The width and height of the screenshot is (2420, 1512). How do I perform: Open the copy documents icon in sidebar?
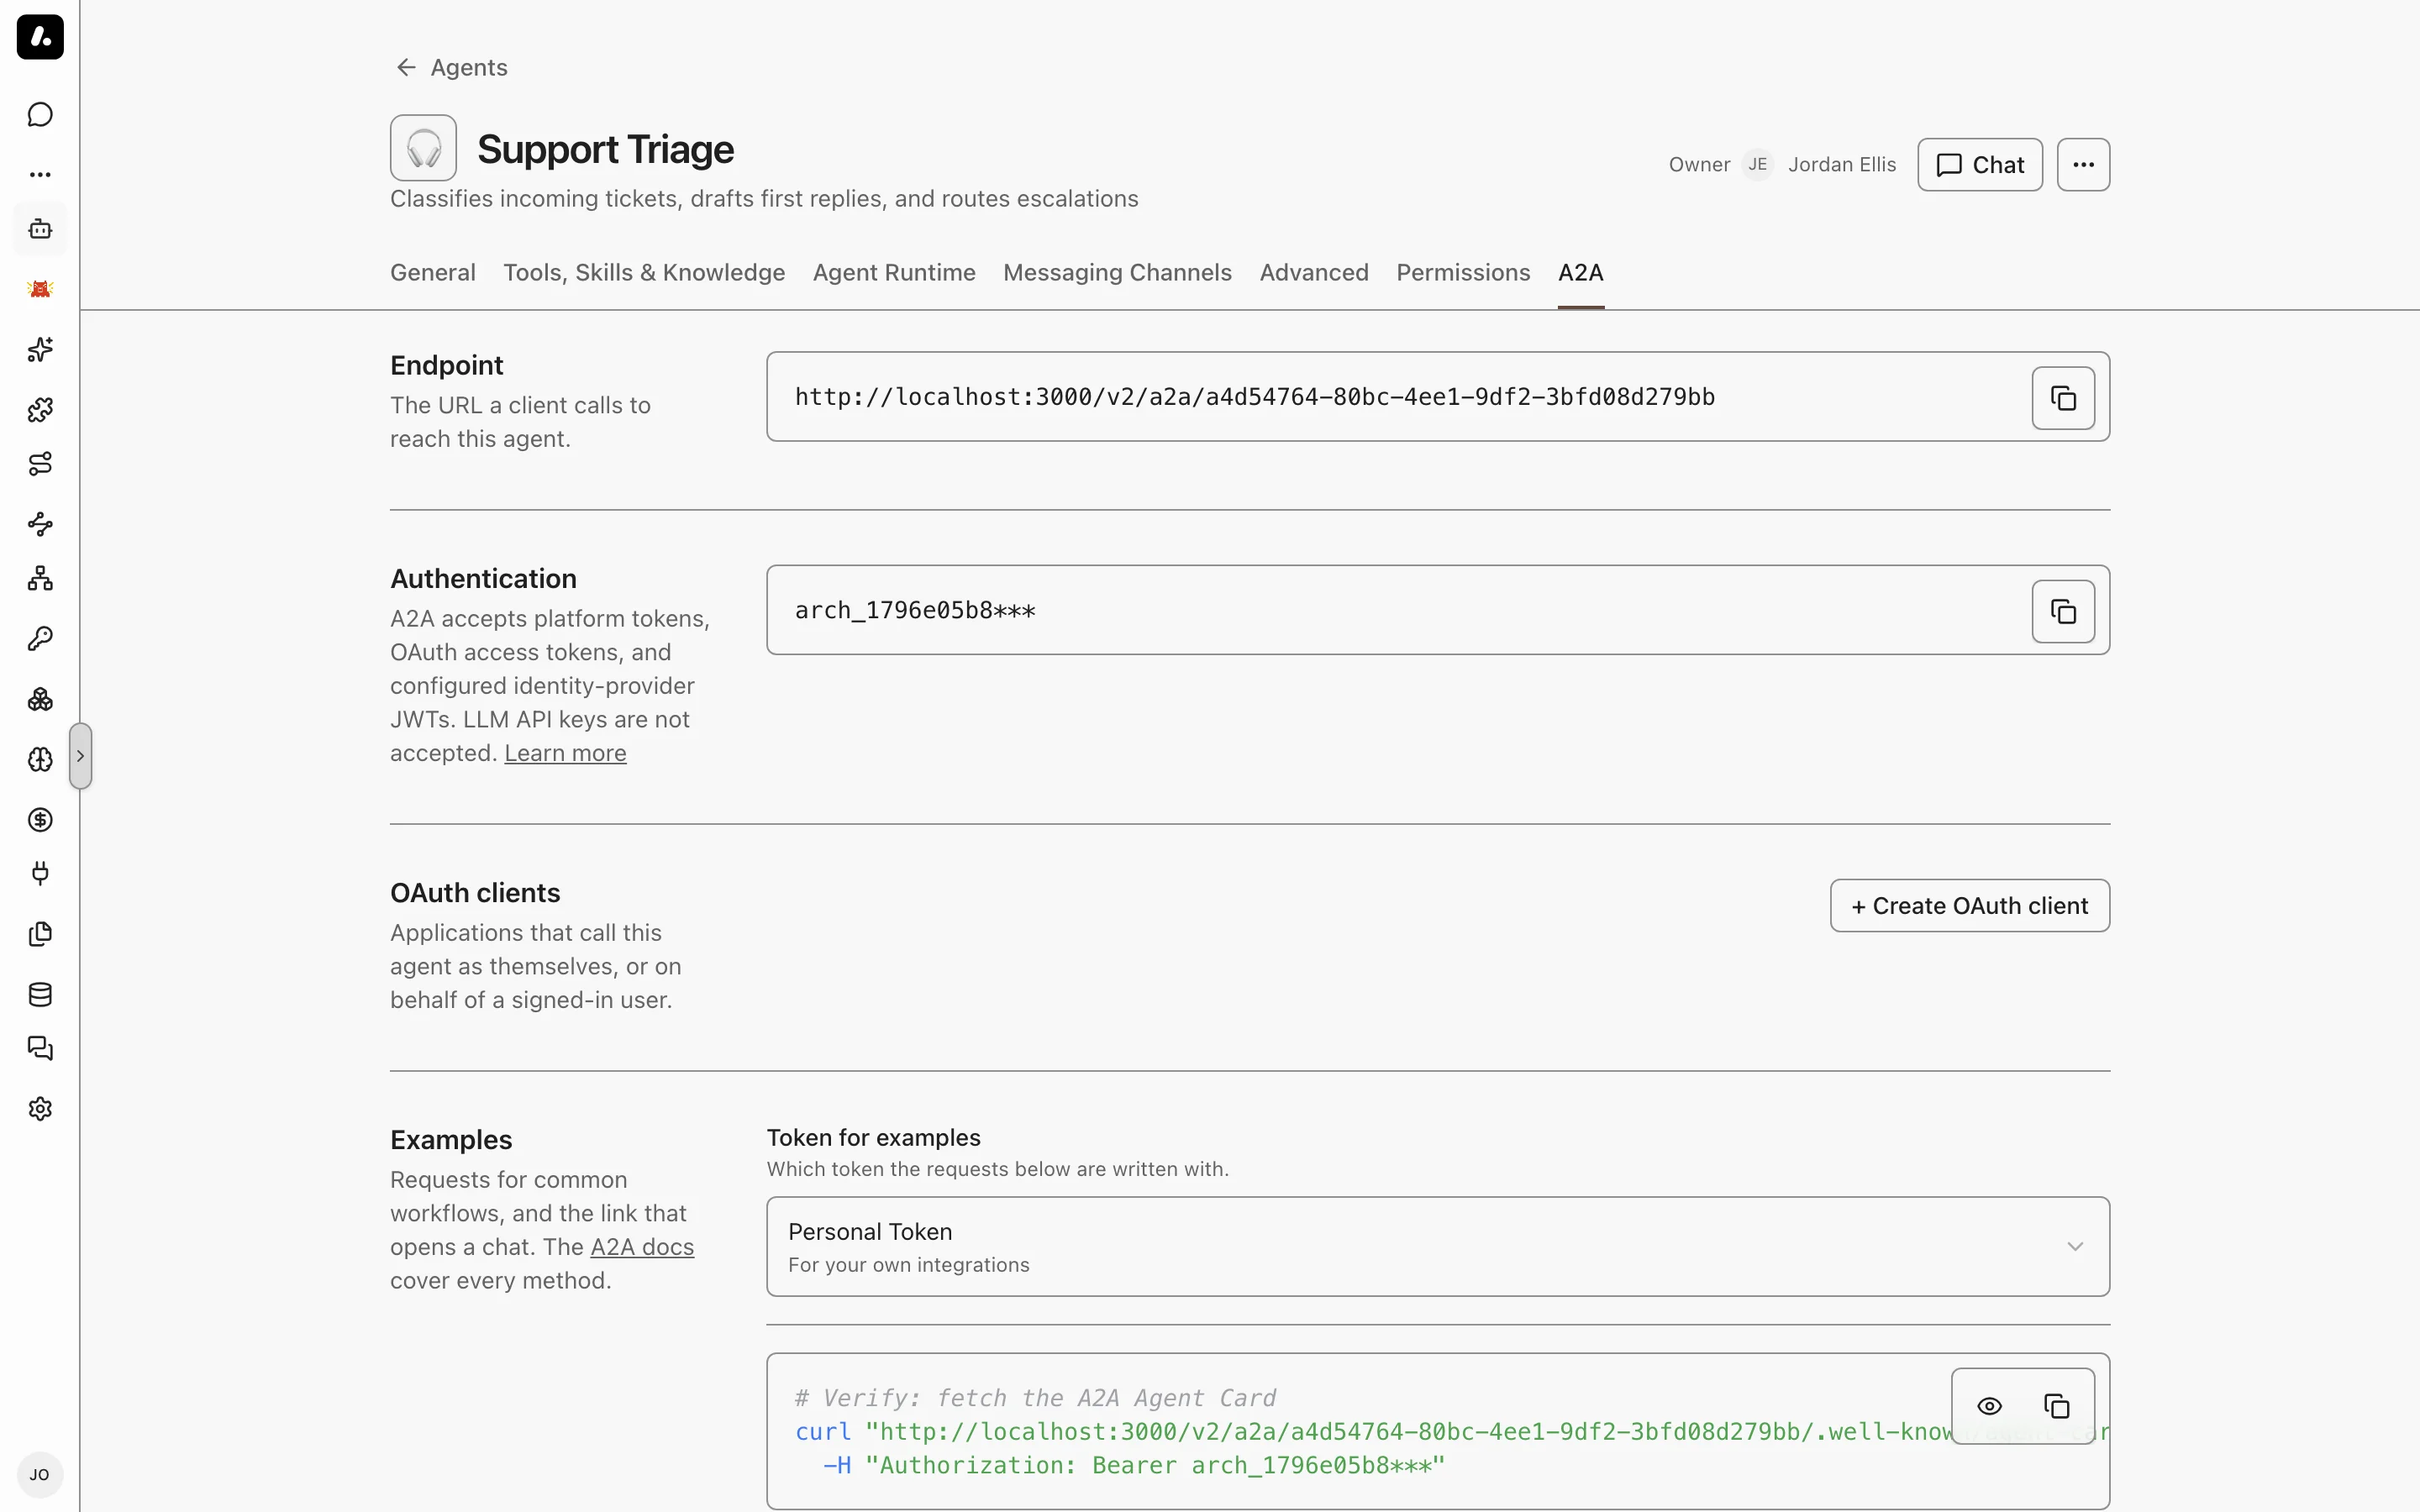click(x=40, y=934)
